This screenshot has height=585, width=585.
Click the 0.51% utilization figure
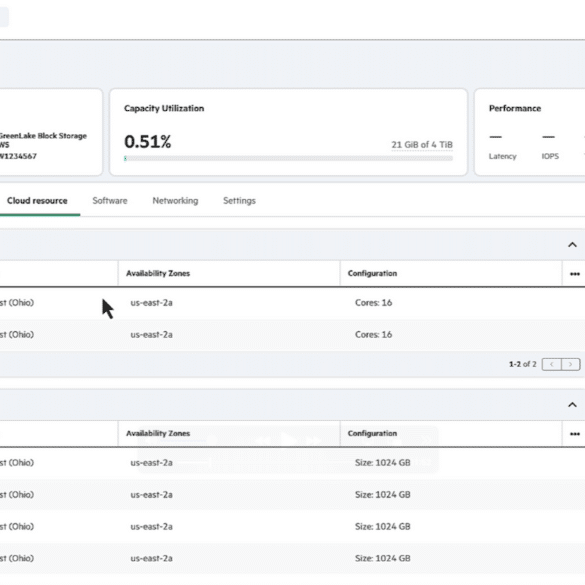coord(147,142)
